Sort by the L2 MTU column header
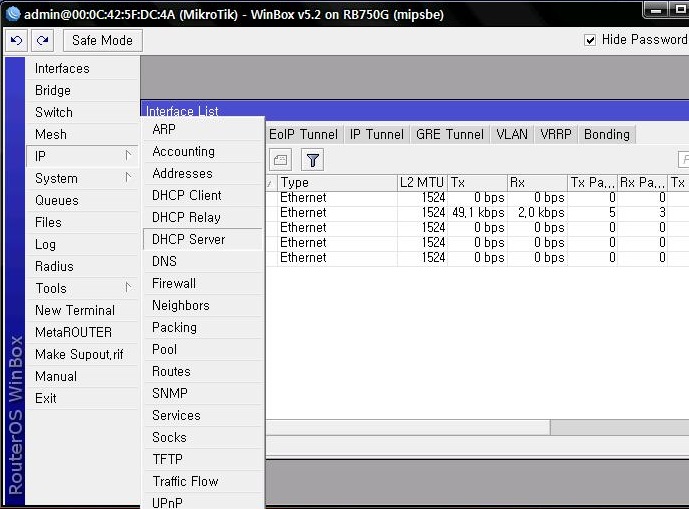Screen dimensions: 689x509 coord(422,182)
